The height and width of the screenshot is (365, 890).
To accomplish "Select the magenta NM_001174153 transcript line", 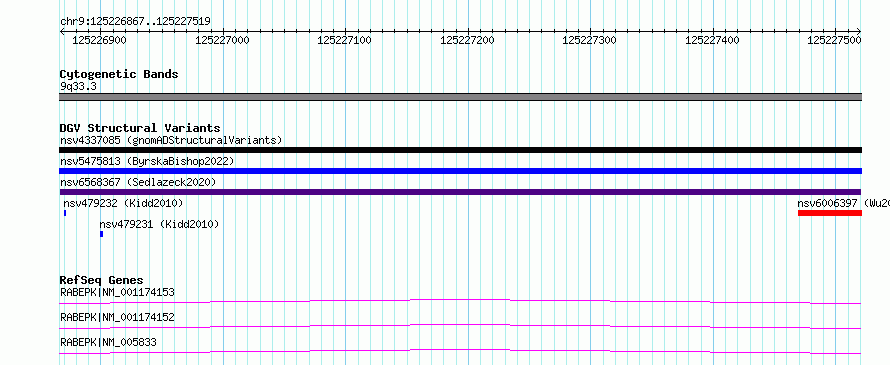I will pos(460,301).
